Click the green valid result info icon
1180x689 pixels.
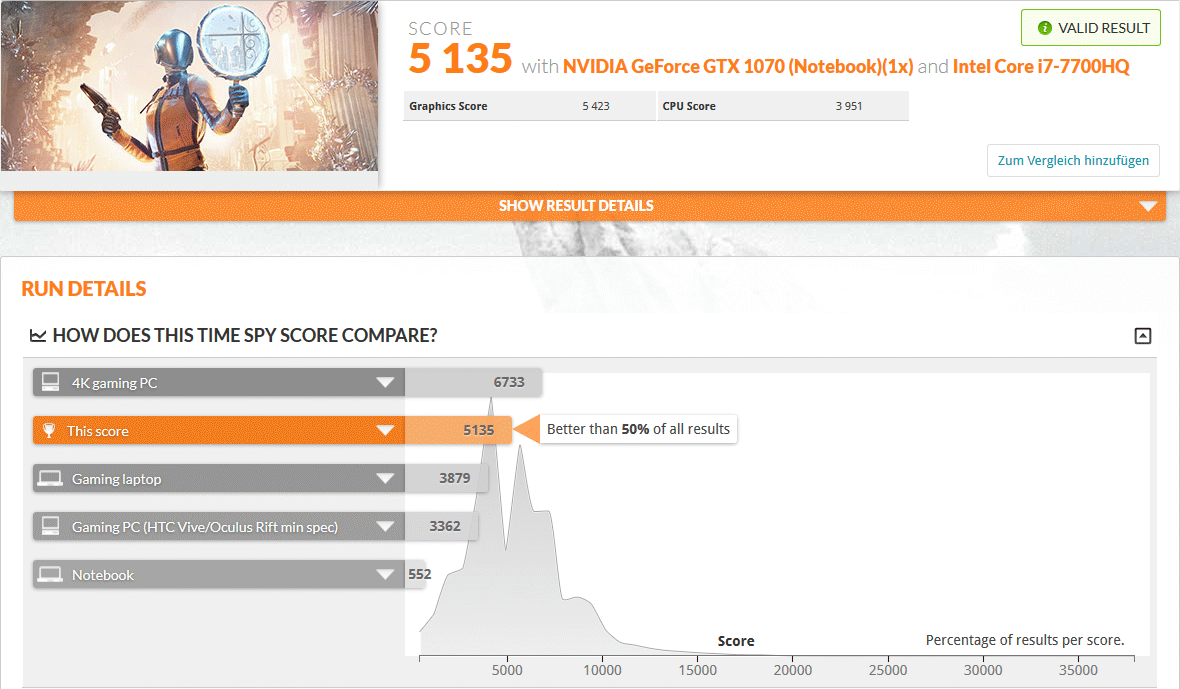[1045, 28]
